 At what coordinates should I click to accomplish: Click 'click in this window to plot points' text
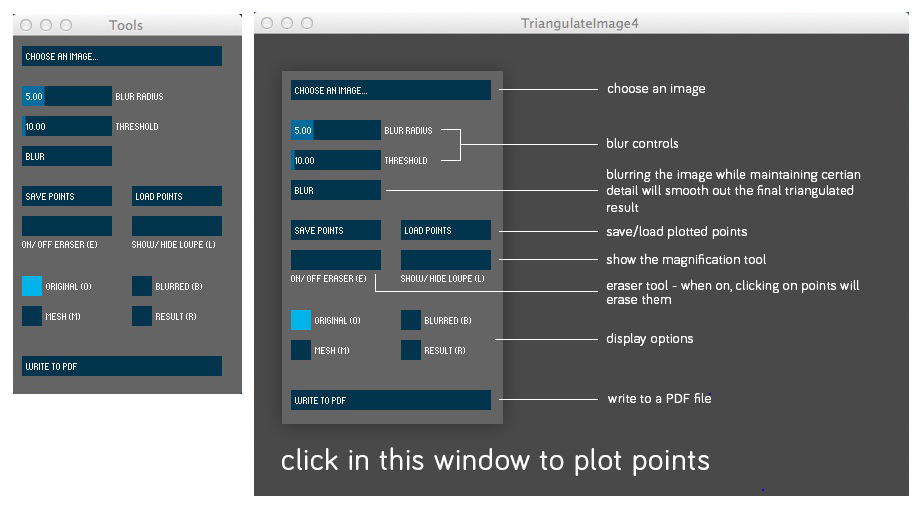tap(495, 461)
